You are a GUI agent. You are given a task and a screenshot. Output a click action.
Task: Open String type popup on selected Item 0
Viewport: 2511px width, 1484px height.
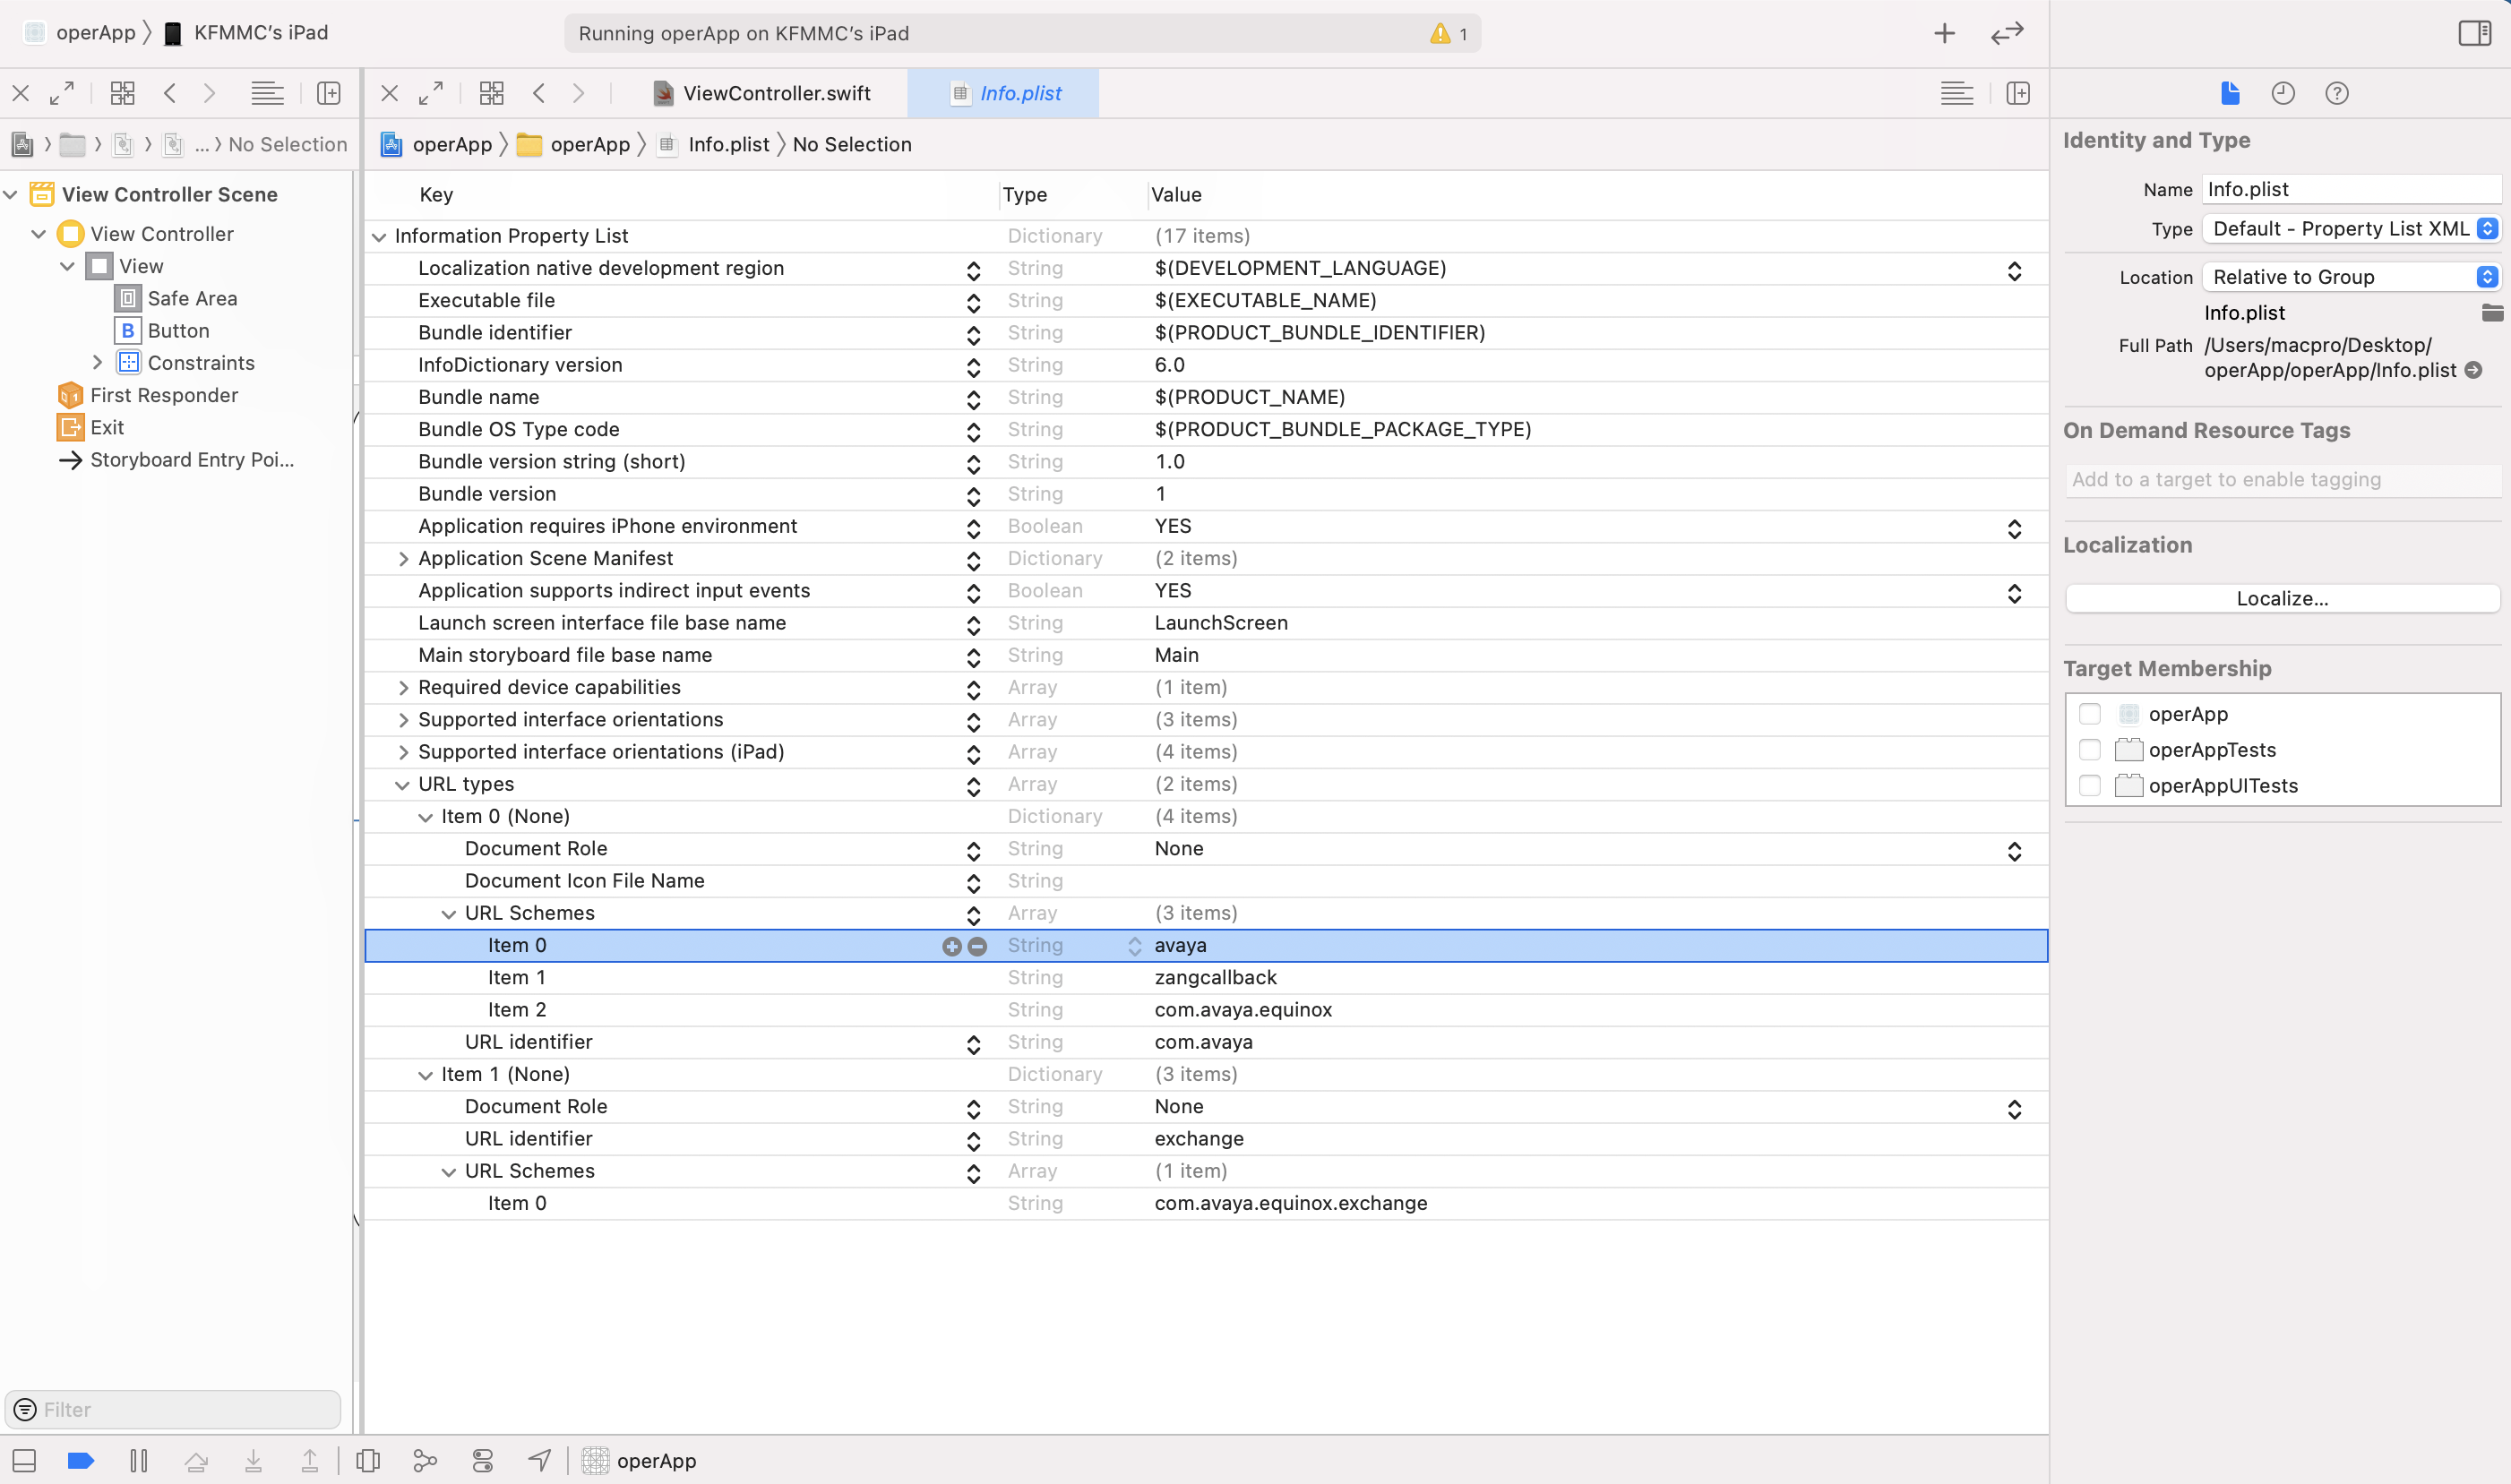pyautogui.click(x=1134, y=946)
